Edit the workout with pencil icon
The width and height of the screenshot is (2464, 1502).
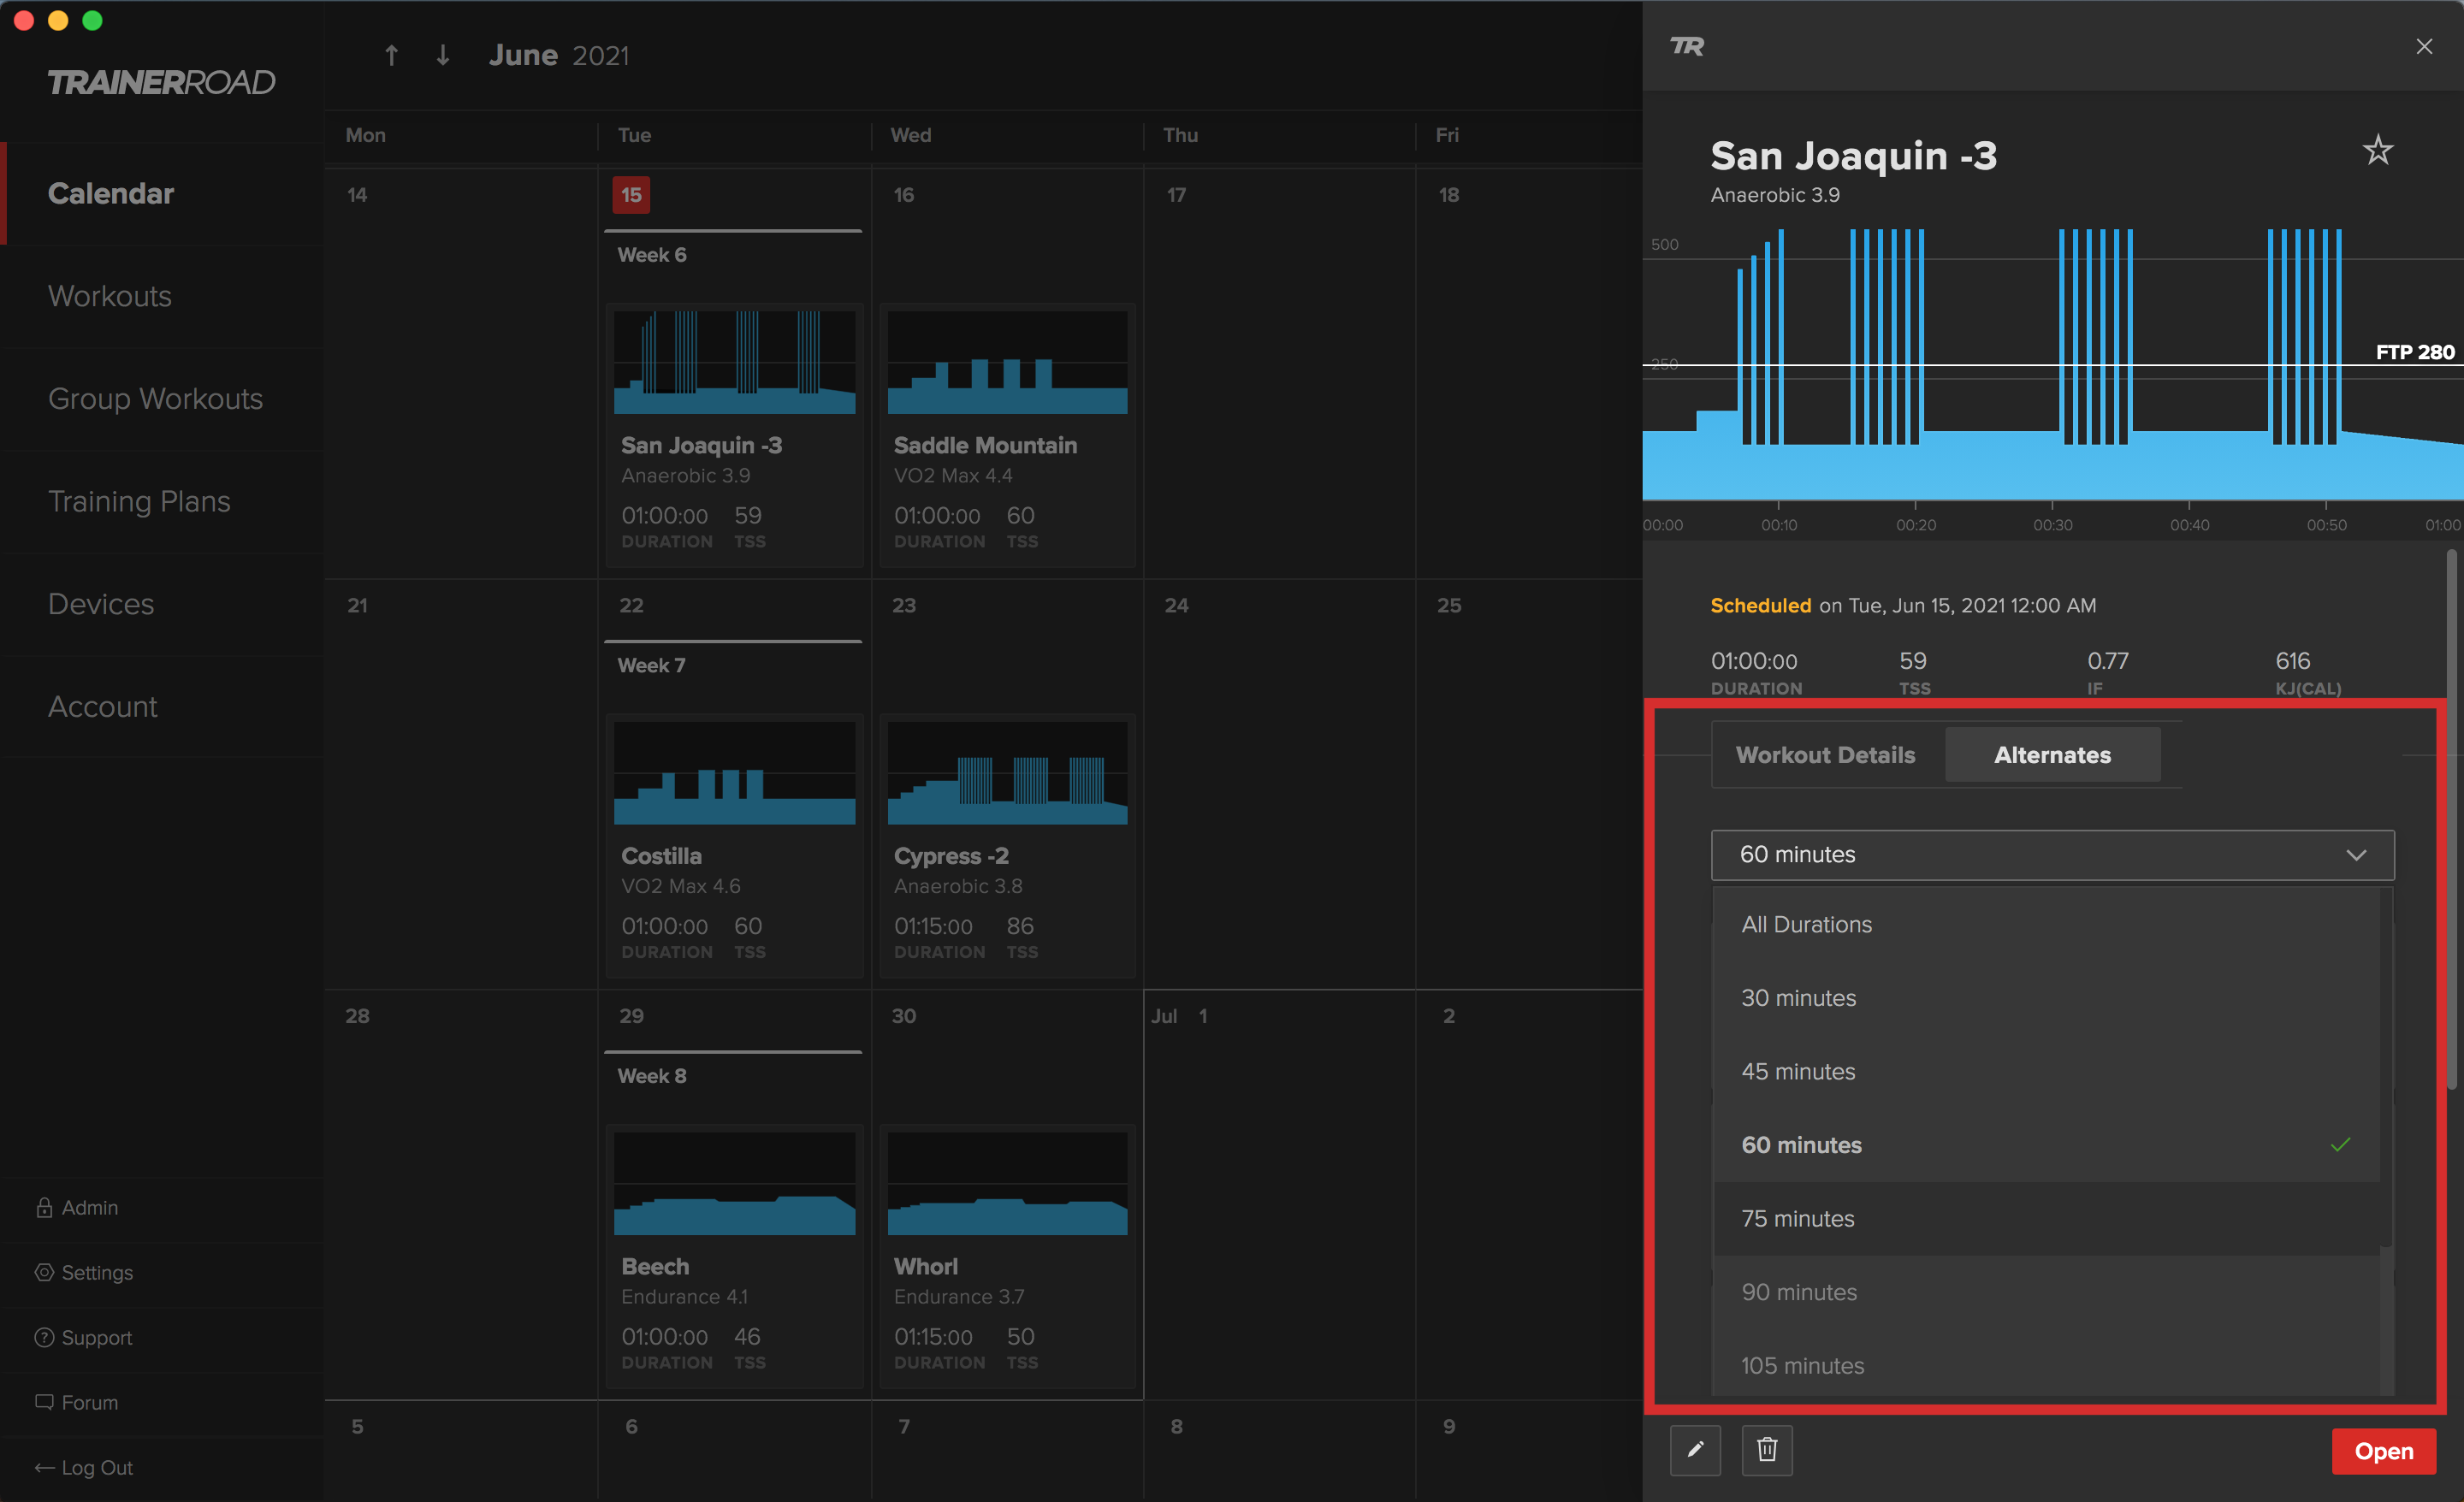point(1695,1450)
